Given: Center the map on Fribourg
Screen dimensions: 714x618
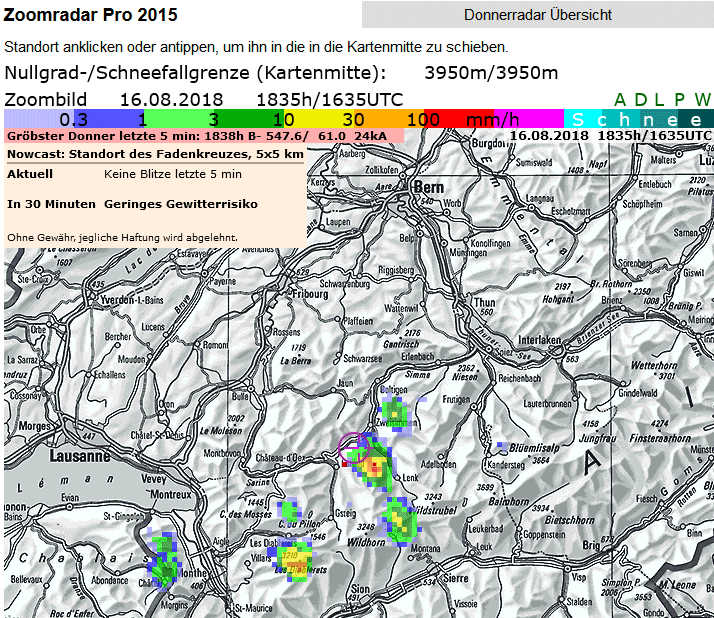Looking at the screenshot, I should 309,295.
